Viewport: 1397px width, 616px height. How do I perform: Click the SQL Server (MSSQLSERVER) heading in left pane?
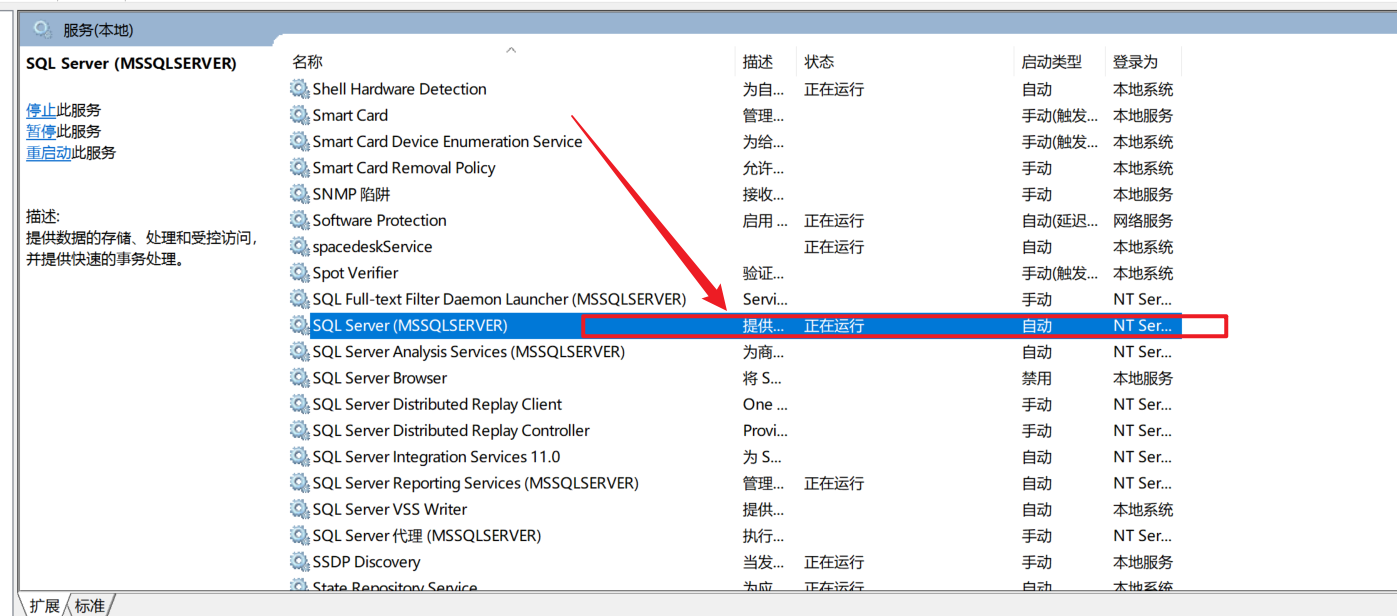click(x=131, y=63)
